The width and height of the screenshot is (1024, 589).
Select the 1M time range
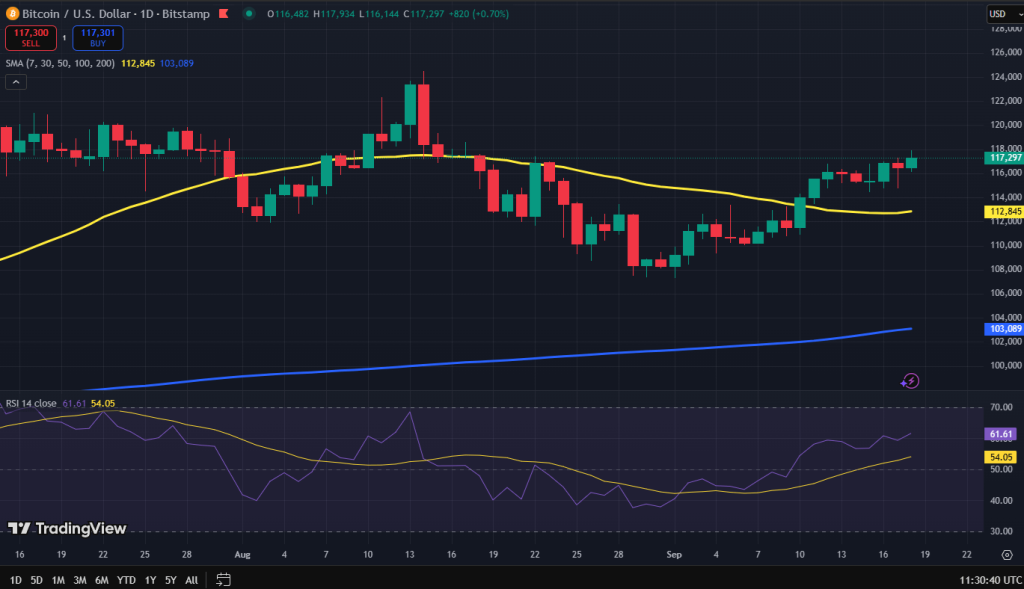[58, 580]
